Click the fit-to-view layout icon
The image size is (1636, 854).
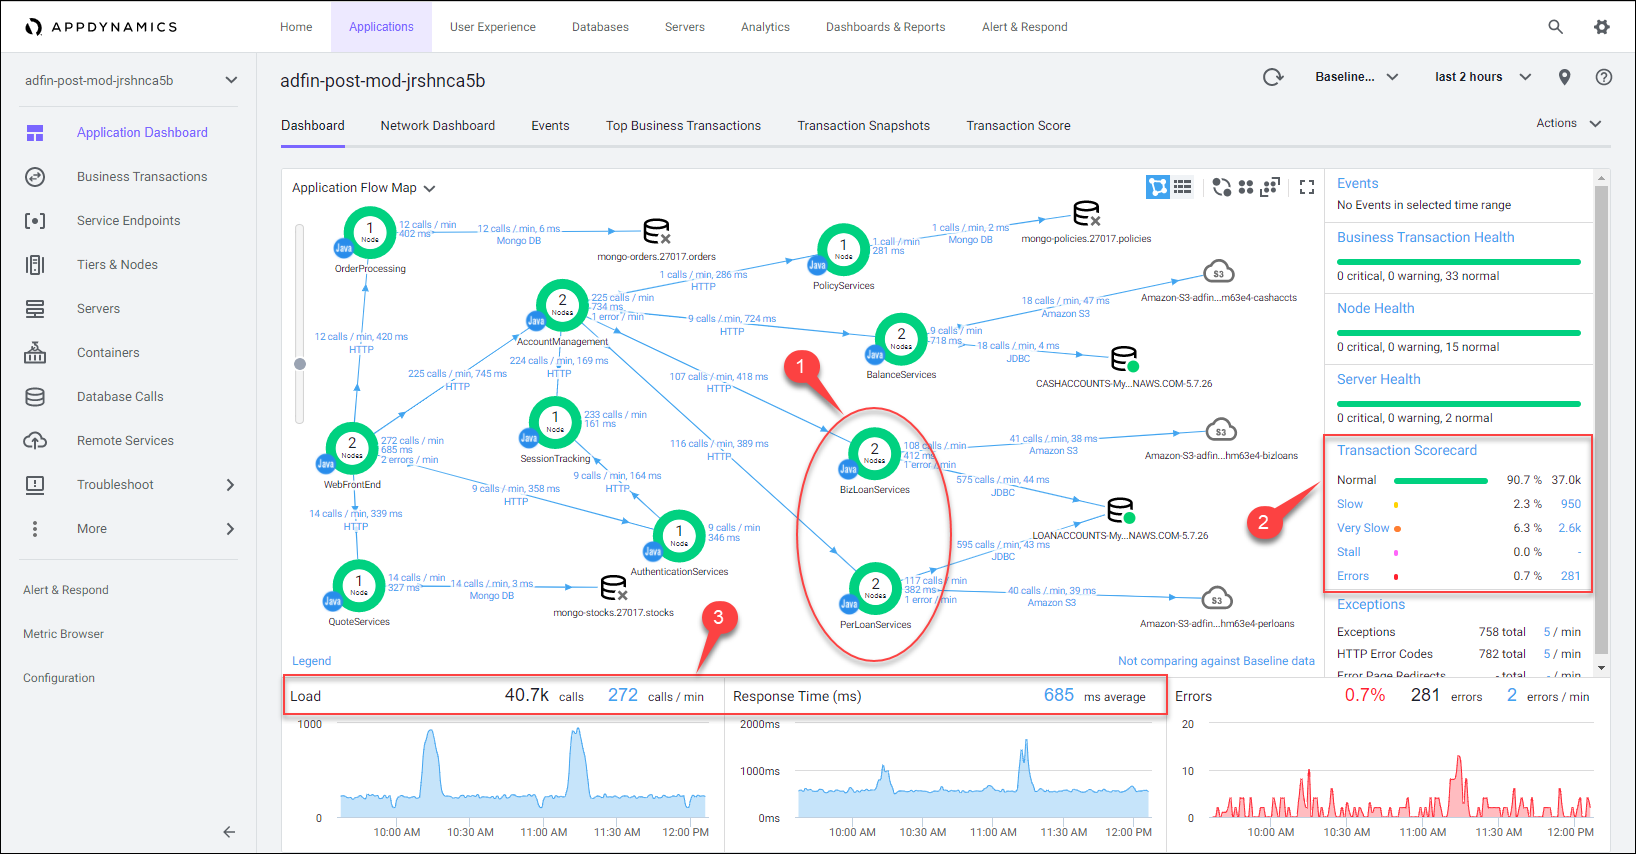(1271, 187)
